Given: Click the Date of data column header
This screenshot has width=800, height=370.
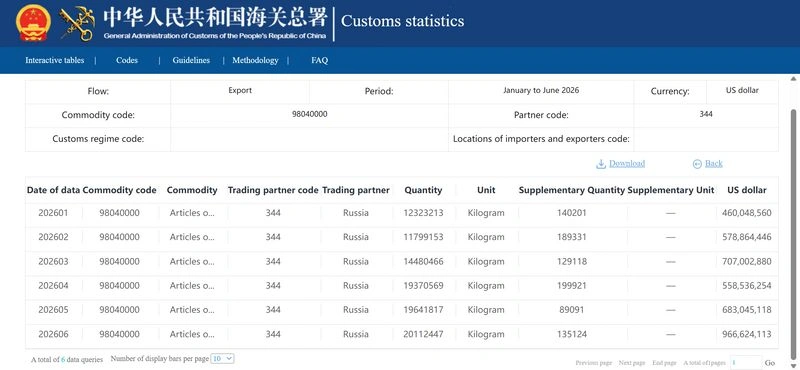Looking at the screenshot, I should tap(53, 190).
